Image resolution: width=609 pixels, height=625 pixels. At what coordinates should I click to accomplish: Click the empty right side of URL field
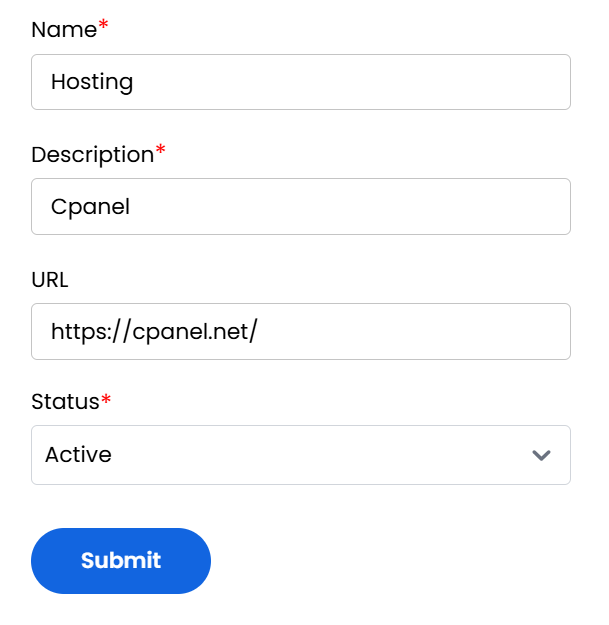tap(450, 331)
